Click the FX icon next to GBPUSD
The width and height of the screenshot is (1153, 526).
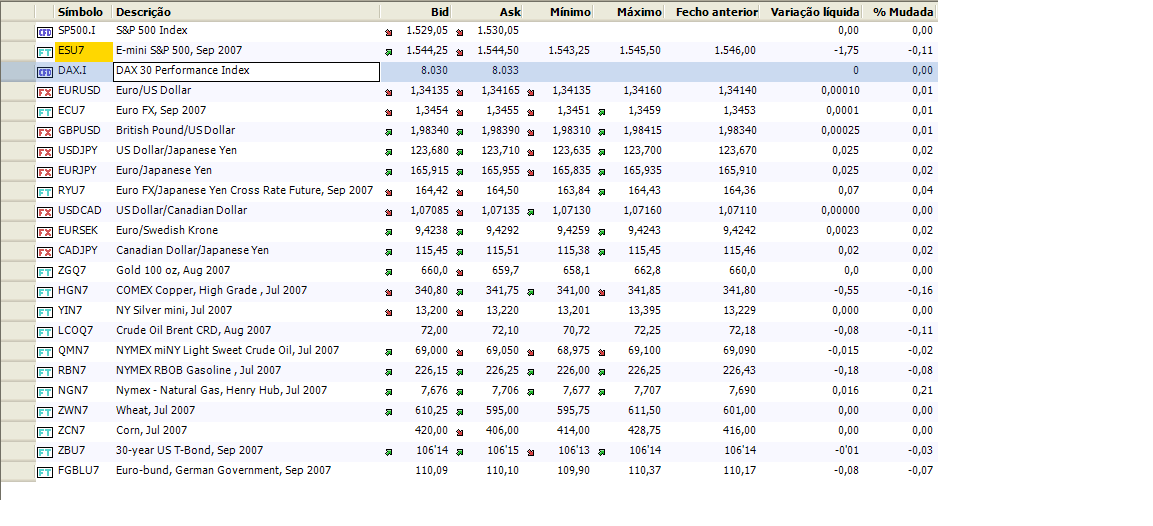pyautogui.click(x=45, y=132)
